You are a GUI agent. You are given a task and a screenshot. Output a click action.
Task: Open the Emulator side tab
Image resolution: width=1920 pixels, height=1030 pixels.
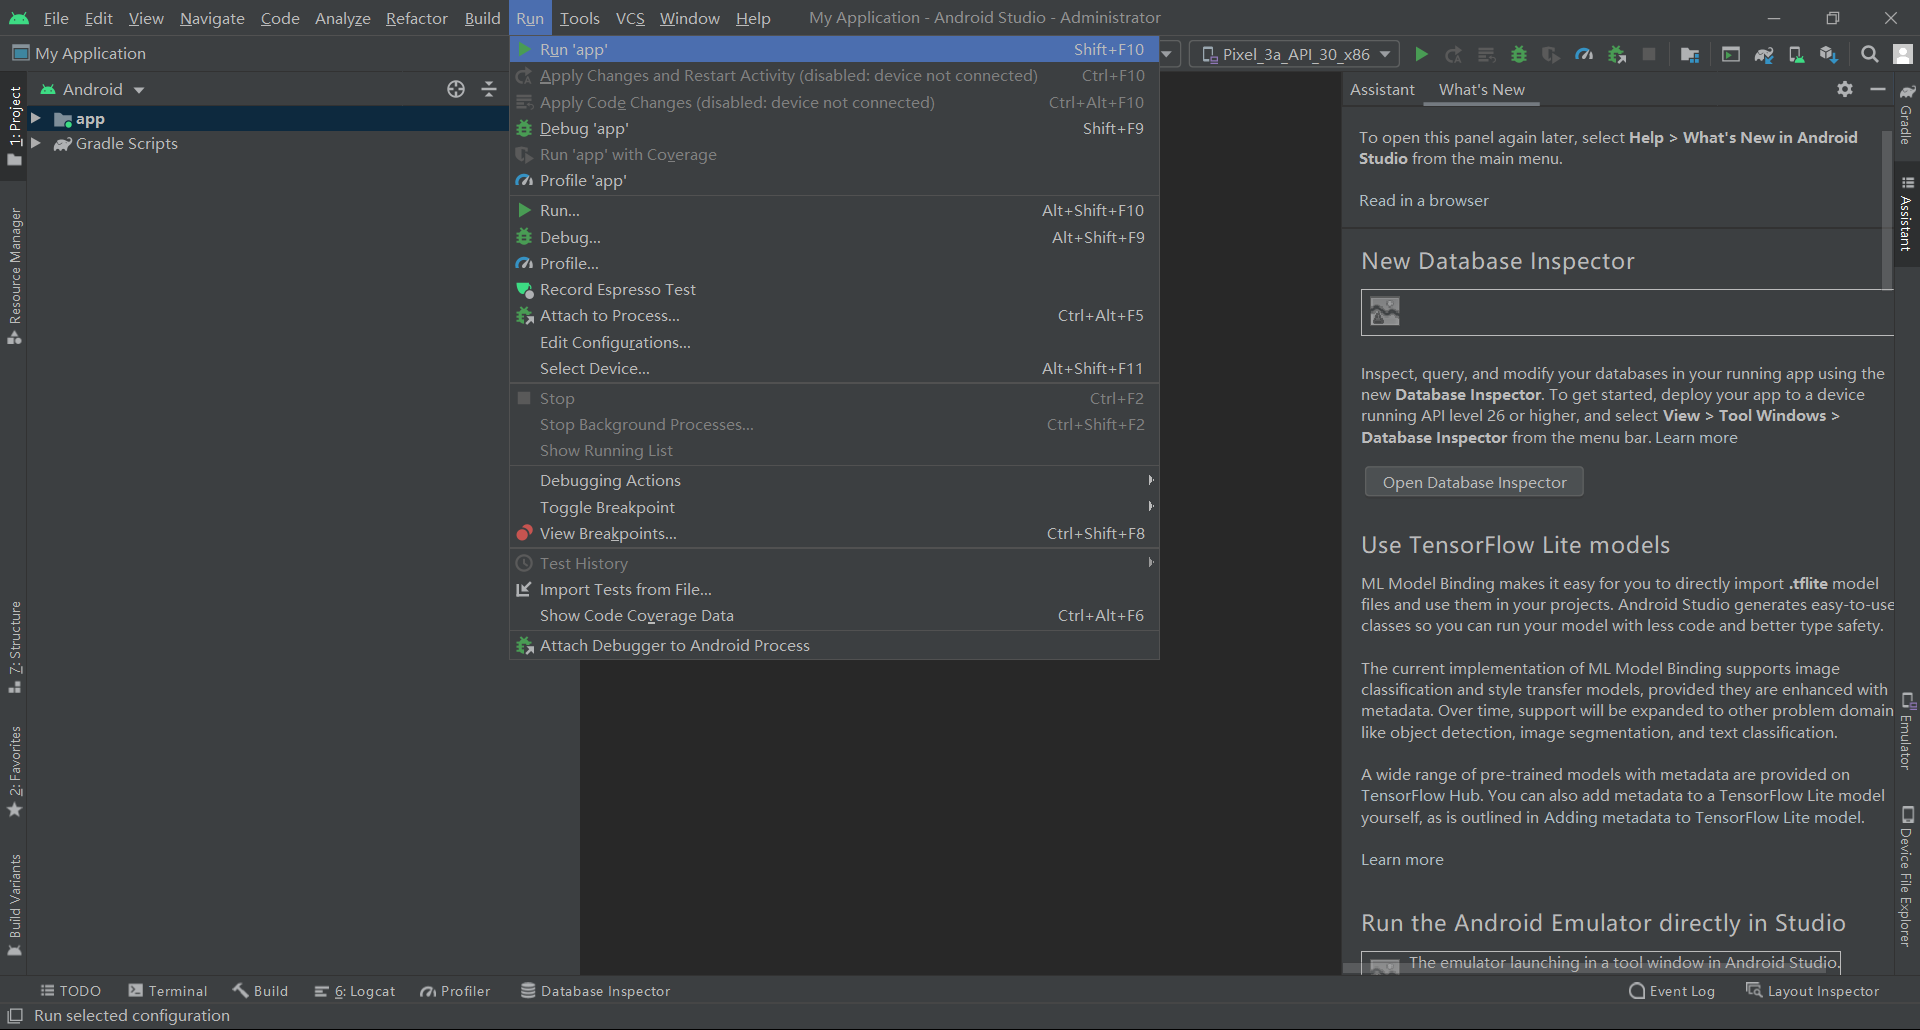[1907, 731]
